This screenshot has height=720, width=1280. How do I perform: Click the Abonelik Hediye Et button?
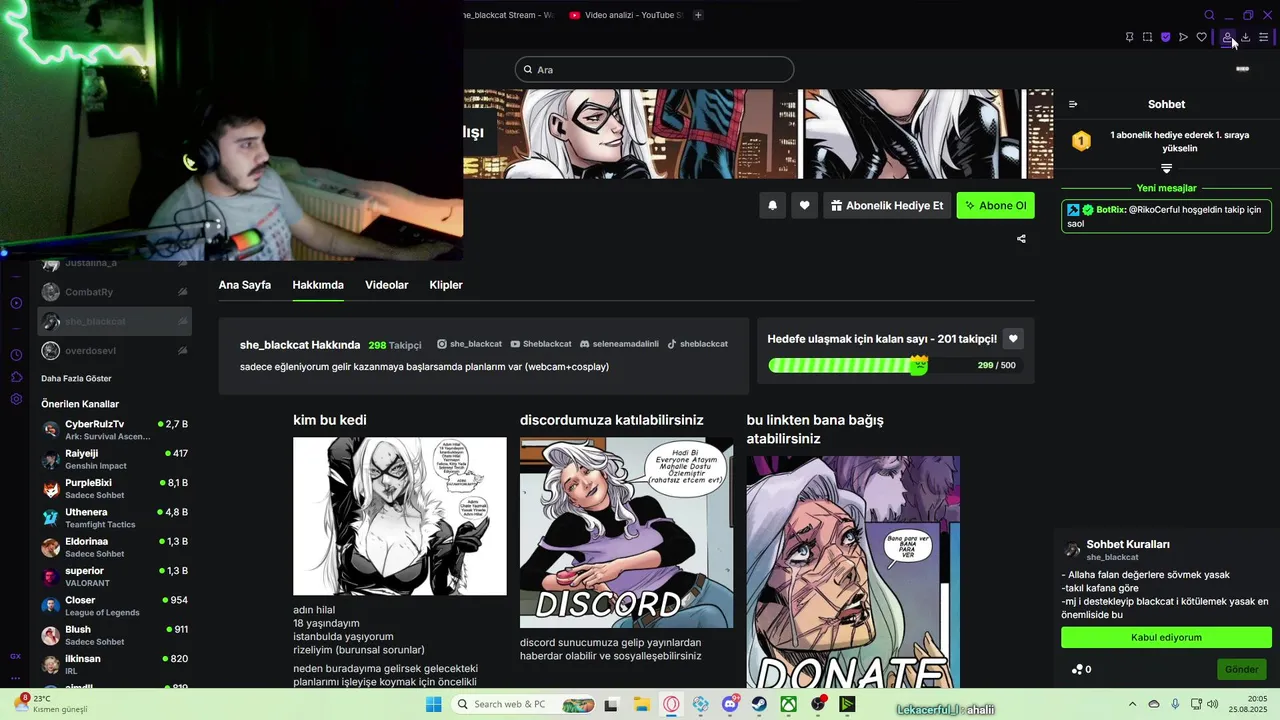[x=886, y=205]
